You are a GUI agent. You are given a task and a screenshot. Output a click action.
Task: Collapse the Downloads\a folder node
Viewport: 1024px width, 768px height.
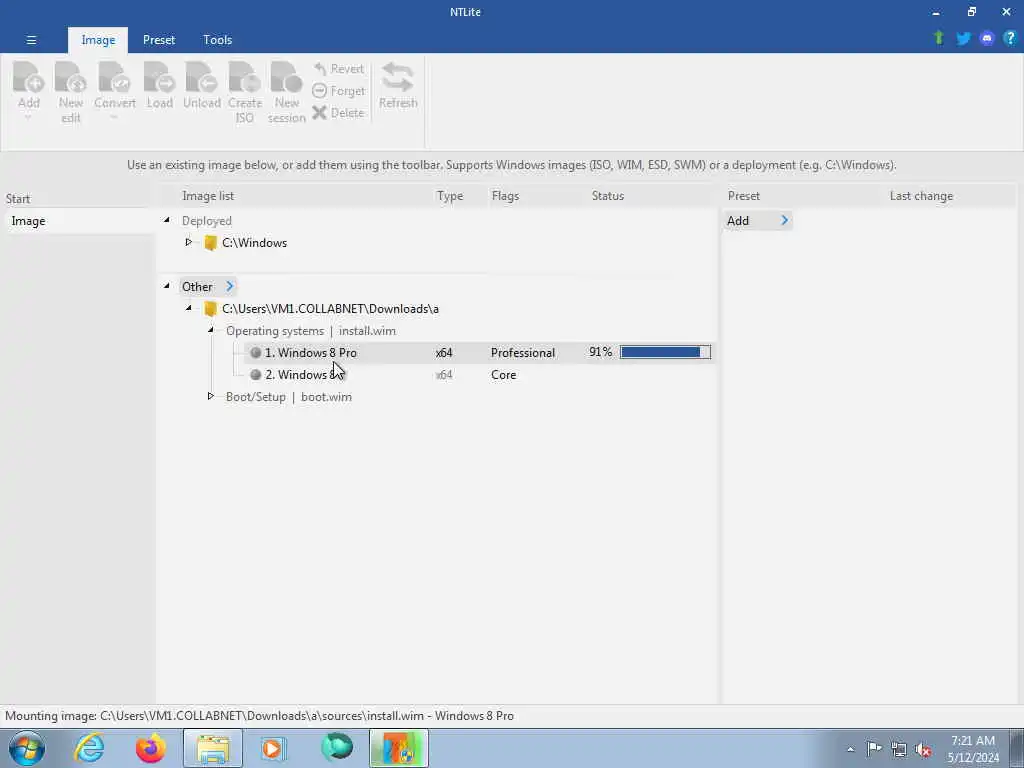tap(189, 308)
